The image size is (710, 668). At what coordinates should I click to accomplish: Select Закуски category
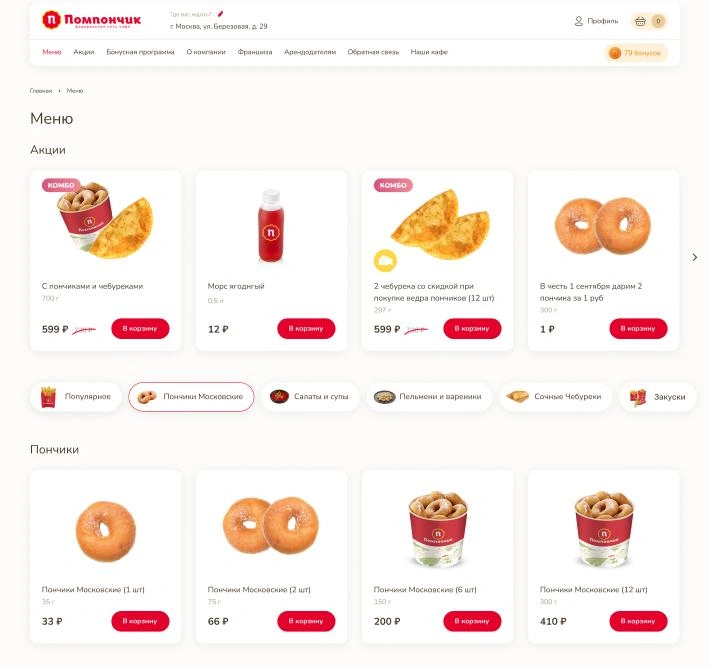[657, 397]
